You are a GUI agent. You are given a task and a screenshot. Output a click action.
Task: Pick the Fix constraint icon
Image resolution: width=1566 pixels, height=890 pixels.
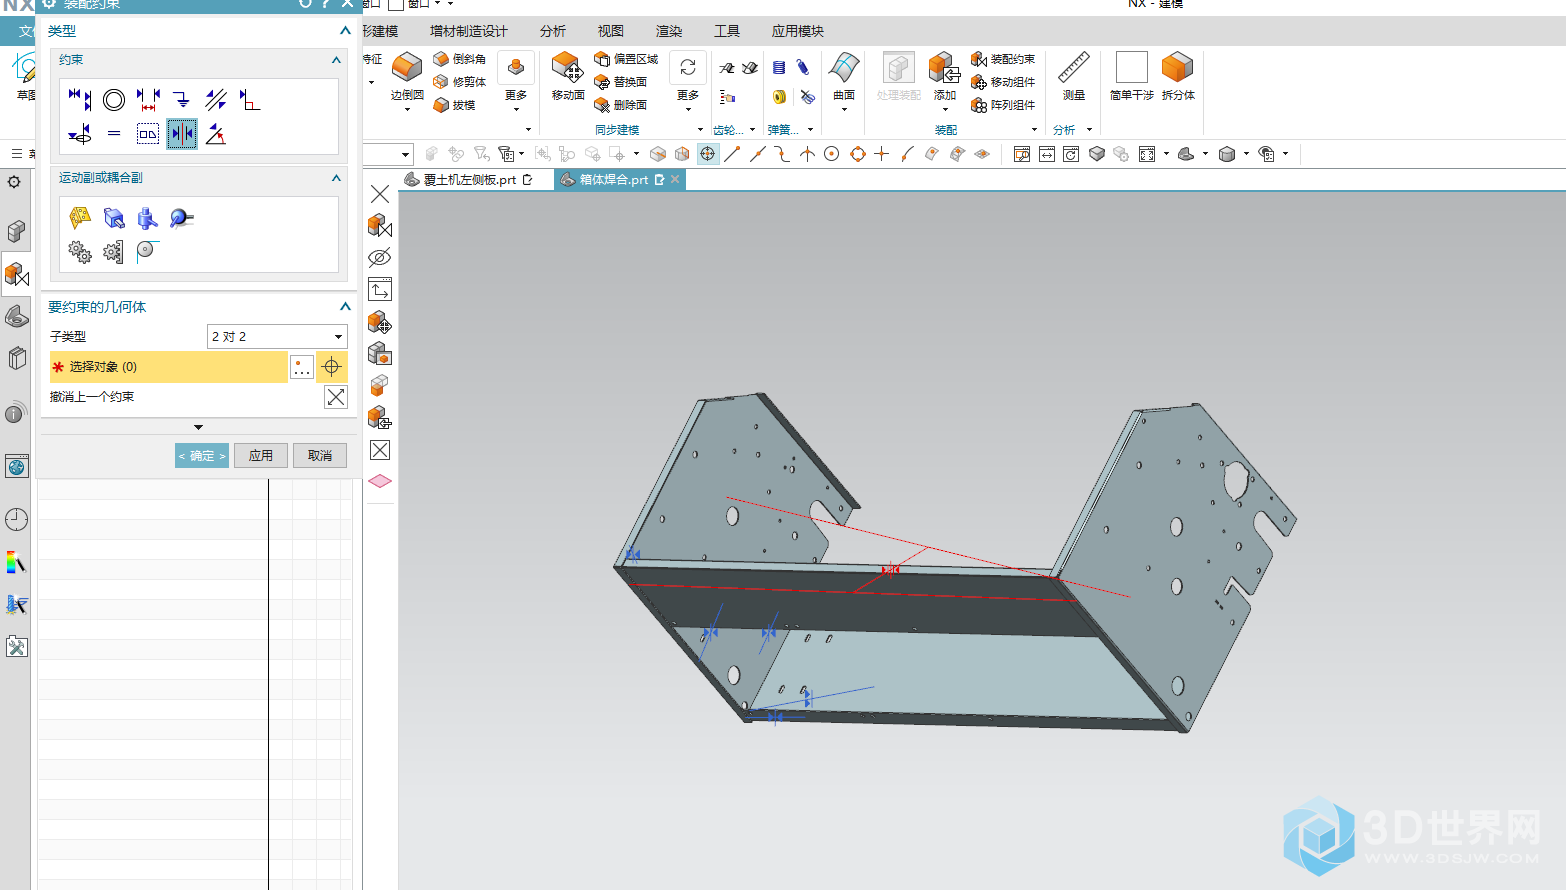click(182, 100)
